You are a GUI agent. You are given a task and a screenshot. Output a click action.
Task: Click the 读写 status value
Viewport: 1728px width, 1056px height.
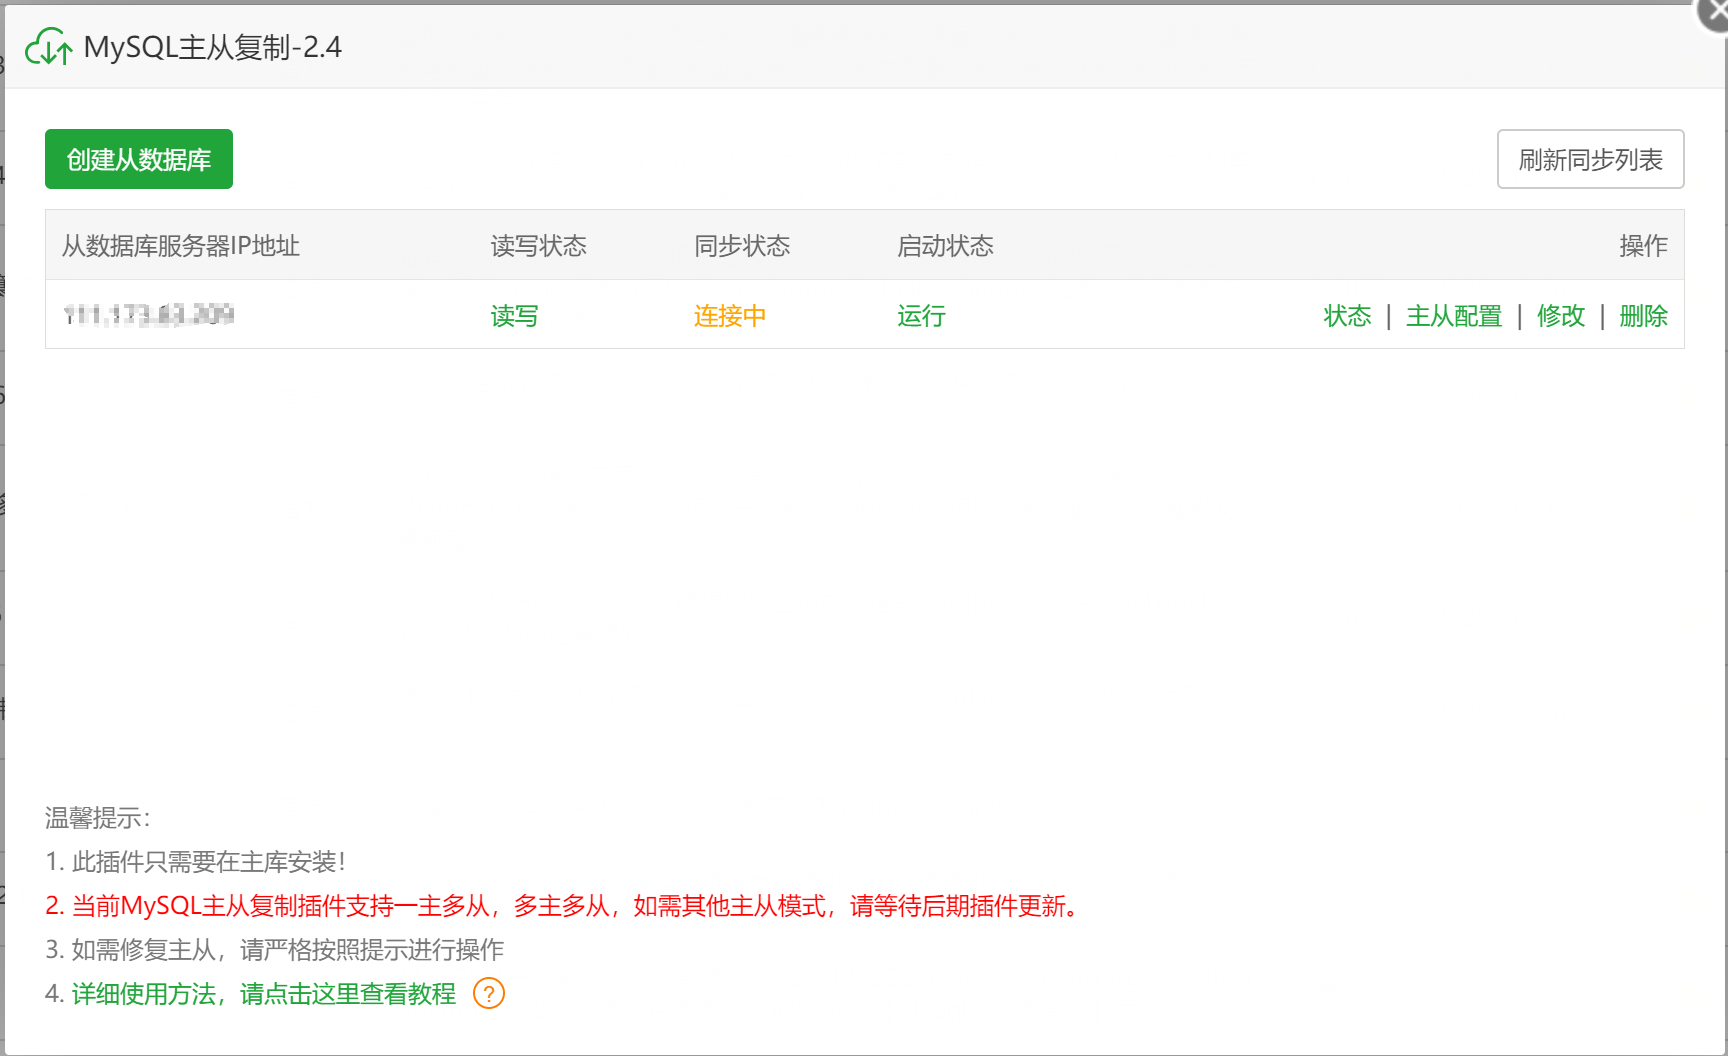point(515,316)
